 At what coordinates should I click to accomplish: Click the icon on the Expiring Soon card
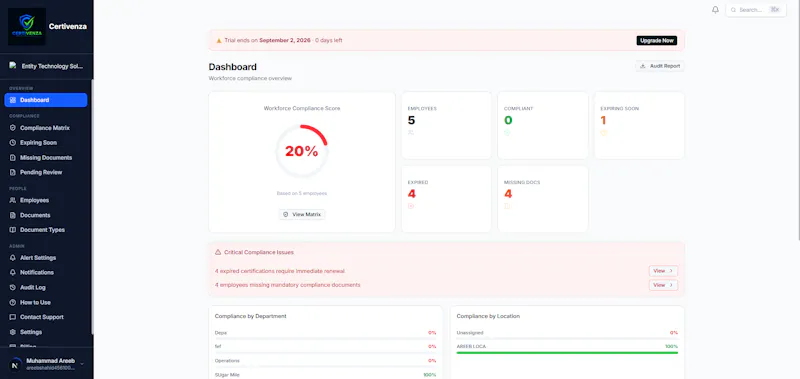(604, 133)
